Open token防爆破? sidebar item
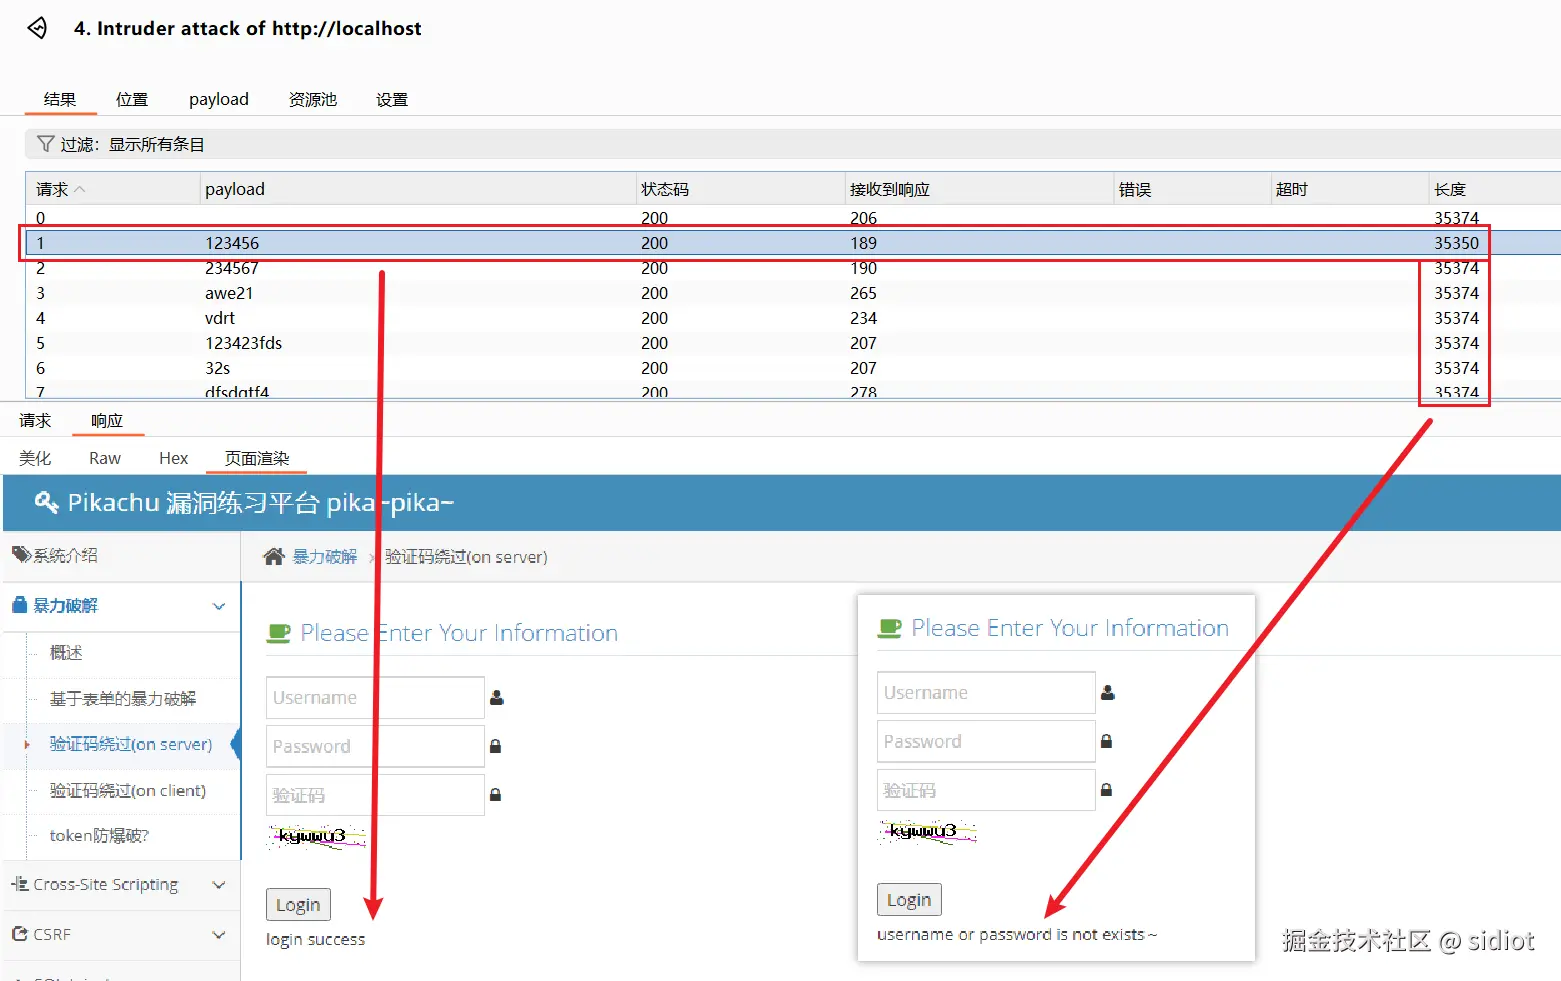 pyautogui.click(x=99, y=835)
